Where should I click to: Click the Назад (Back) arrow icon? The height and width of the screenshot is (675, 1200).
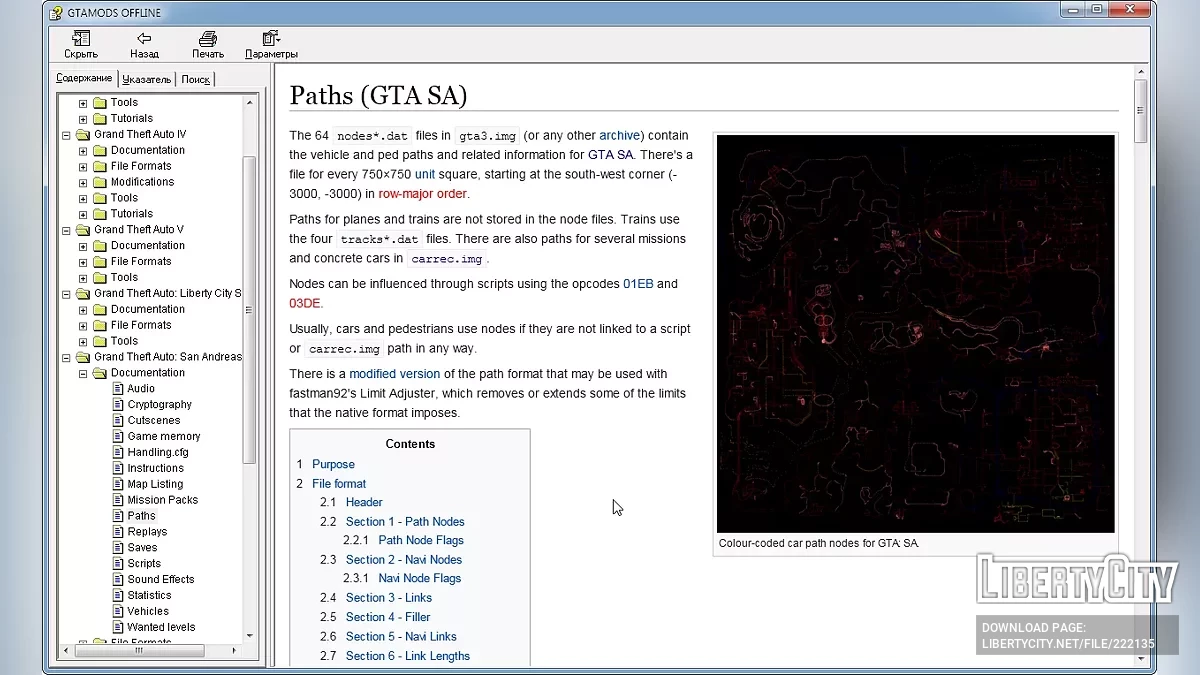(144, 39)
